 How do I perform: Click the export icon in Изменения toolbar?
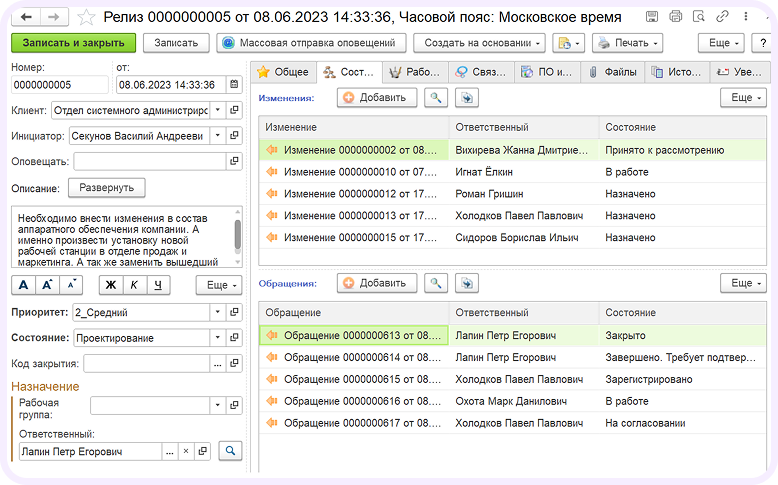coord(467,98)
